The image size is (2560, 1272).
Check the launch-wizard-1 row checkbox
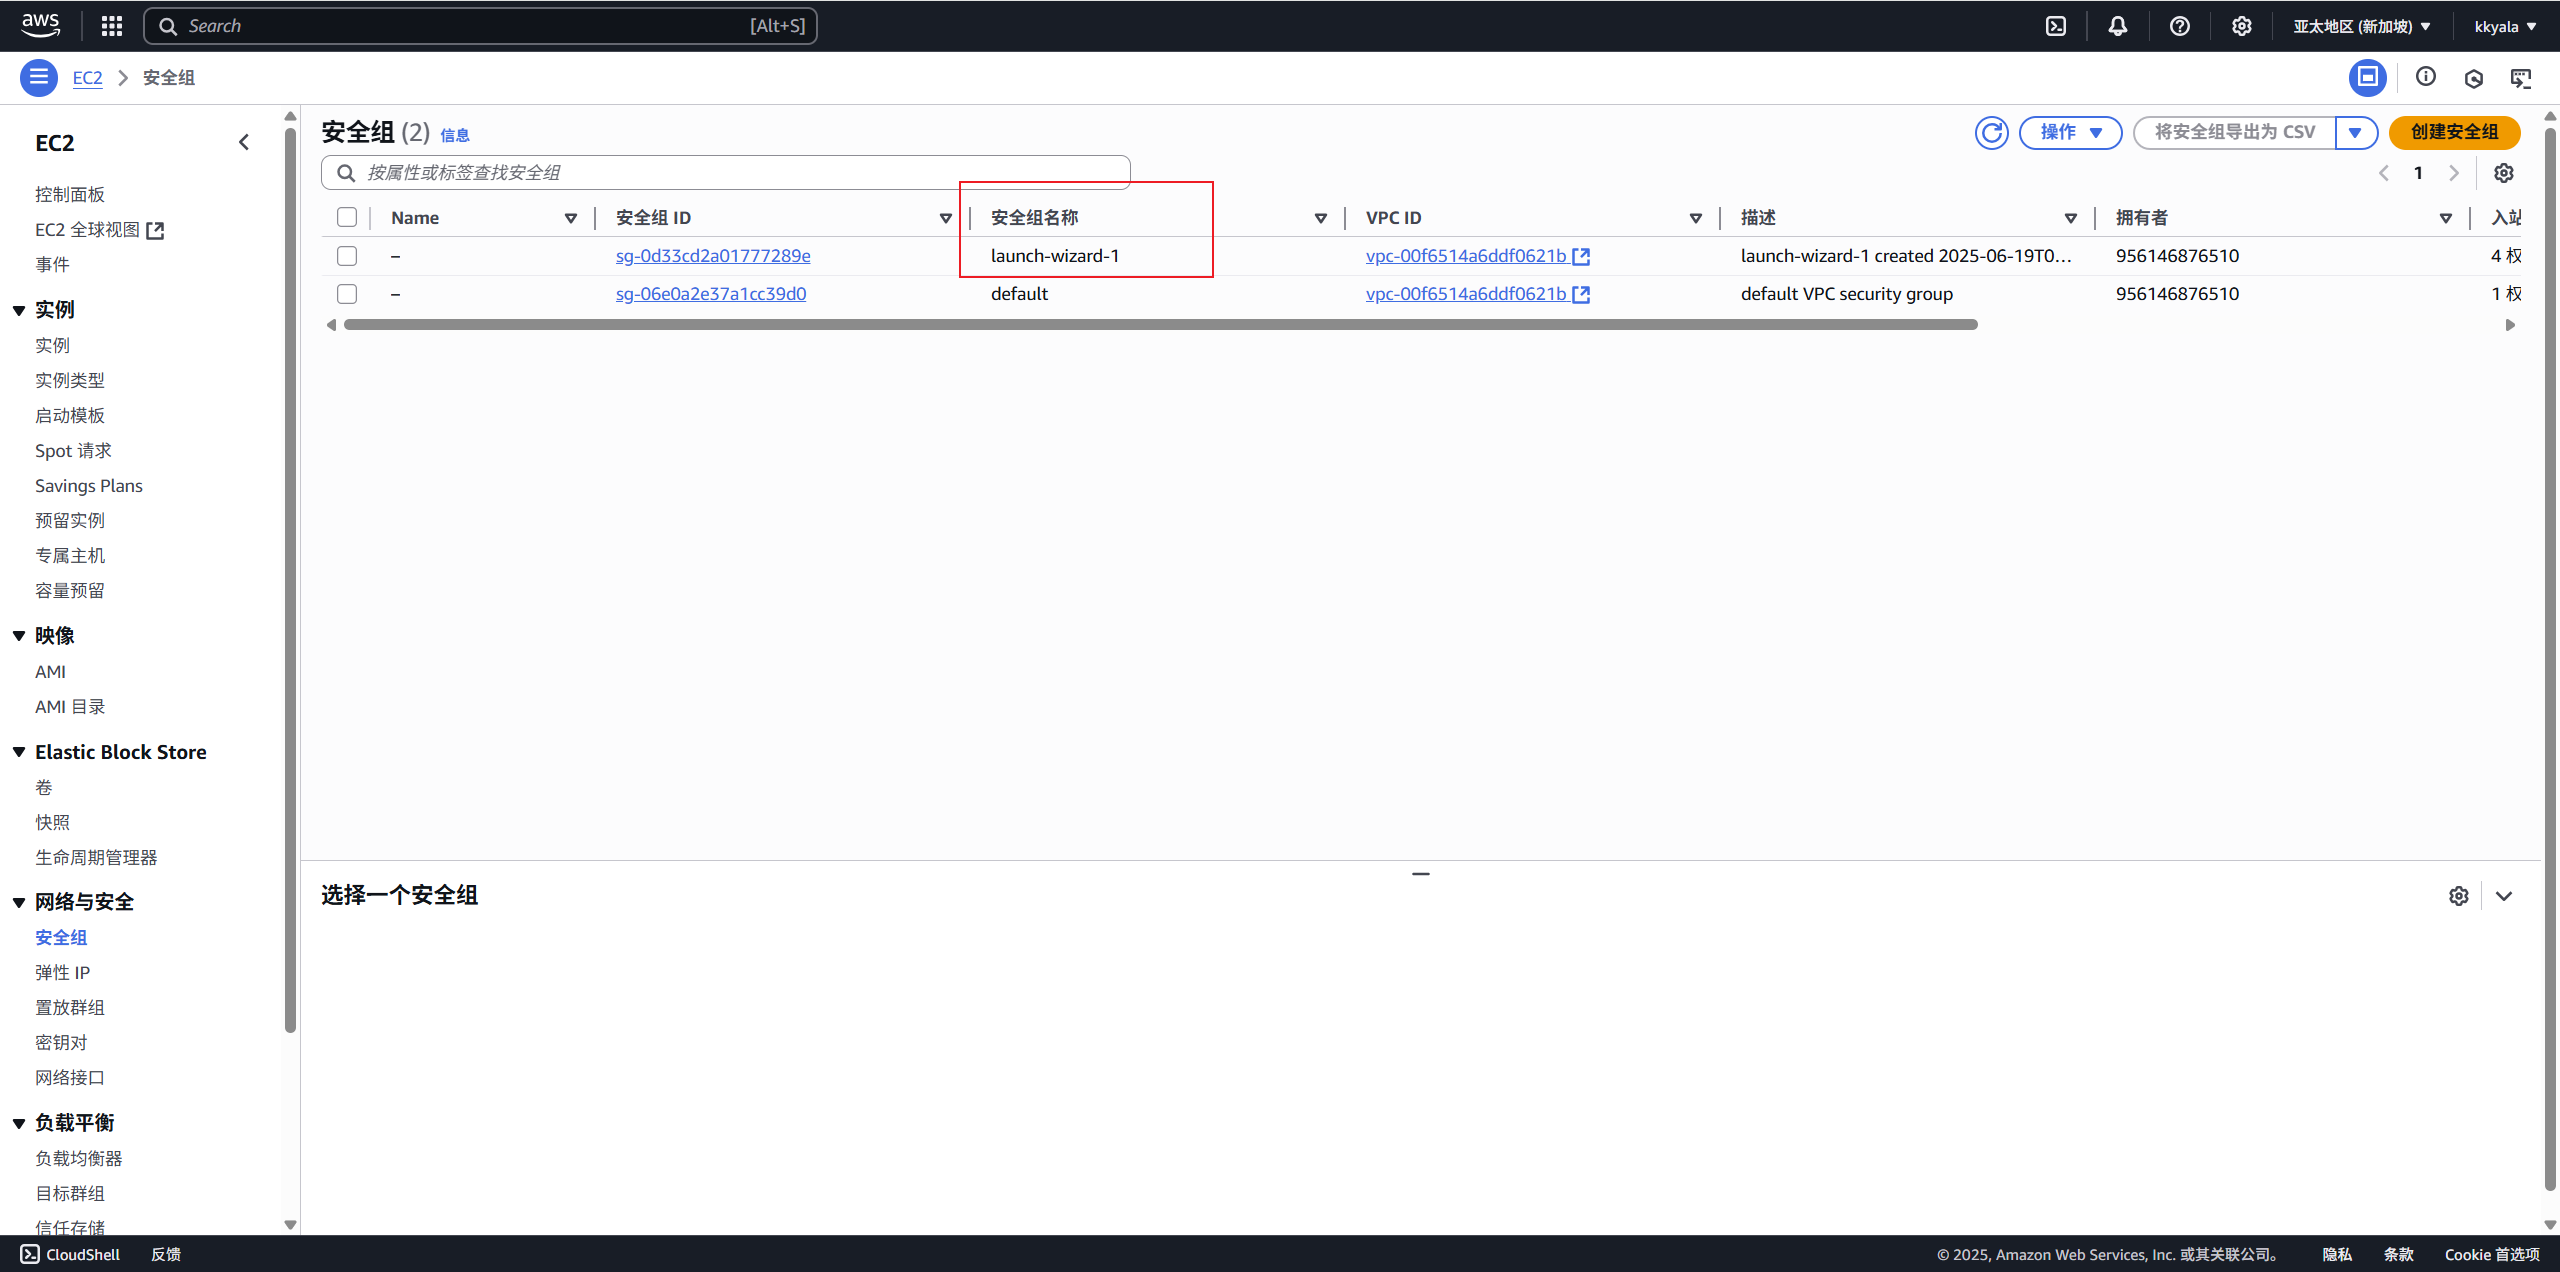(347, 256)
